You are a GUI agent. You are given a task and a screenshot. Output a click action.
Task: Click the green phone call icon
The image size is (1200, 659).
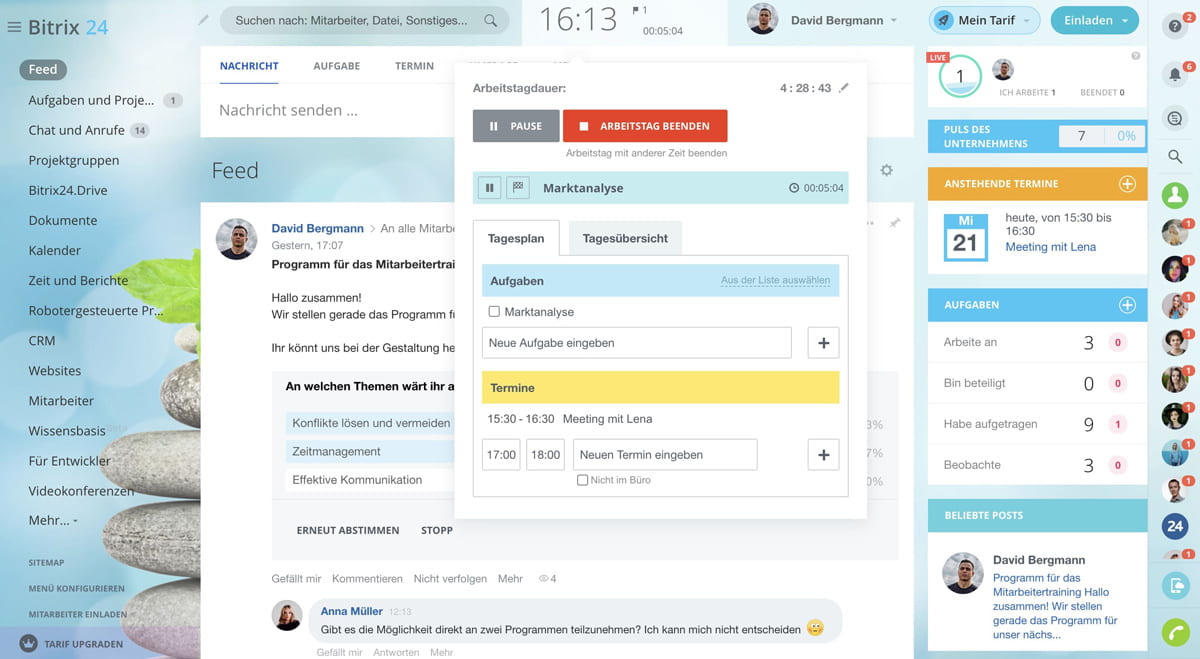[1175, 632]
